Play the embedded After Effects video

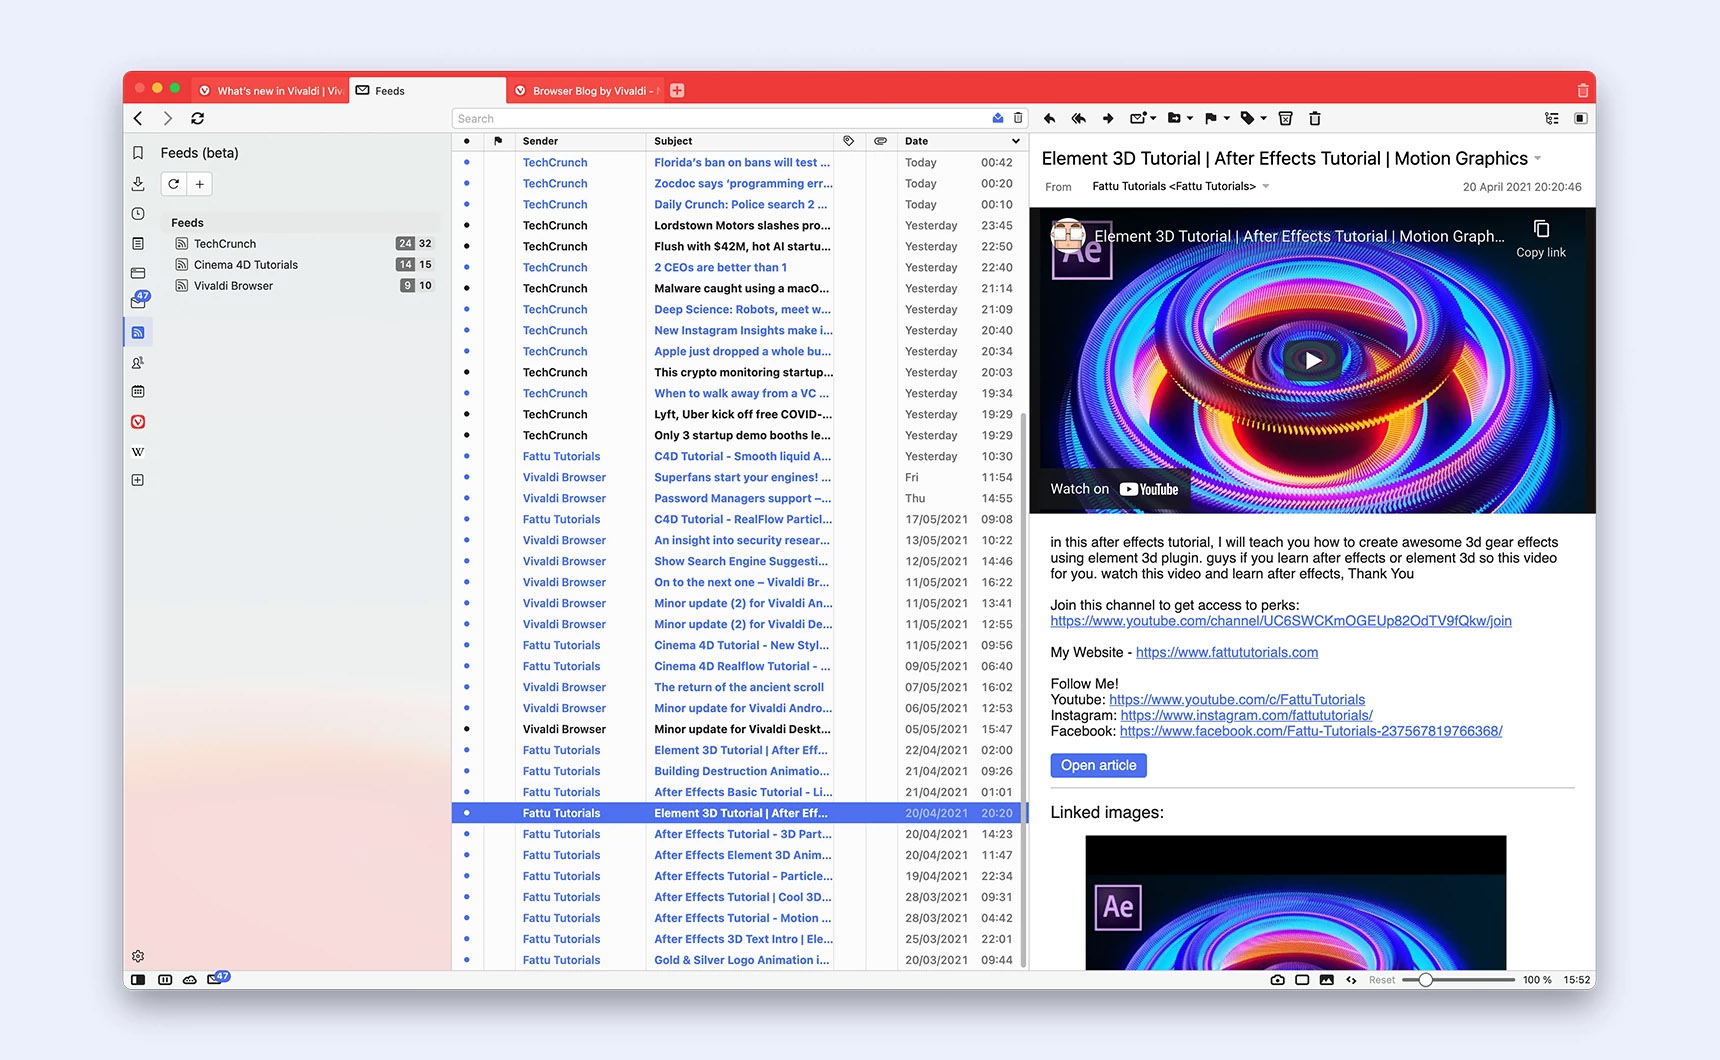[x=1312, y=361]
